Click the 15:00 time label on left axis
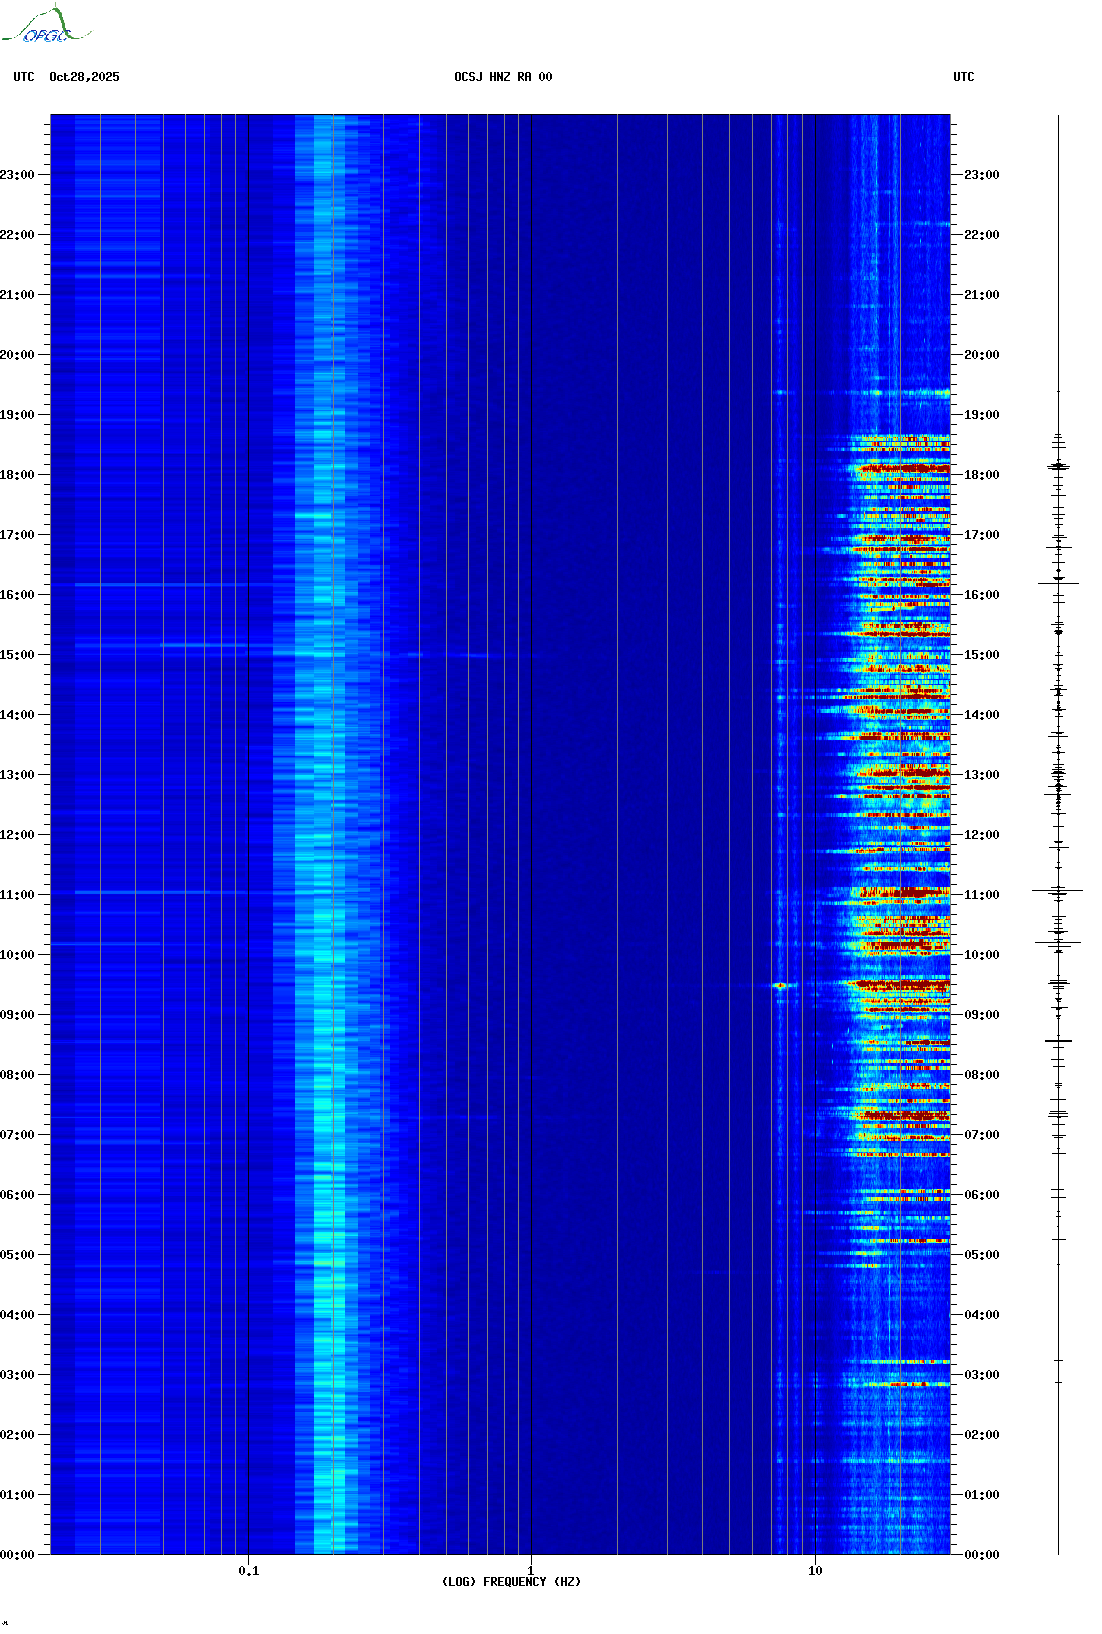1102x1634 pixels. (x=17, y=655)
